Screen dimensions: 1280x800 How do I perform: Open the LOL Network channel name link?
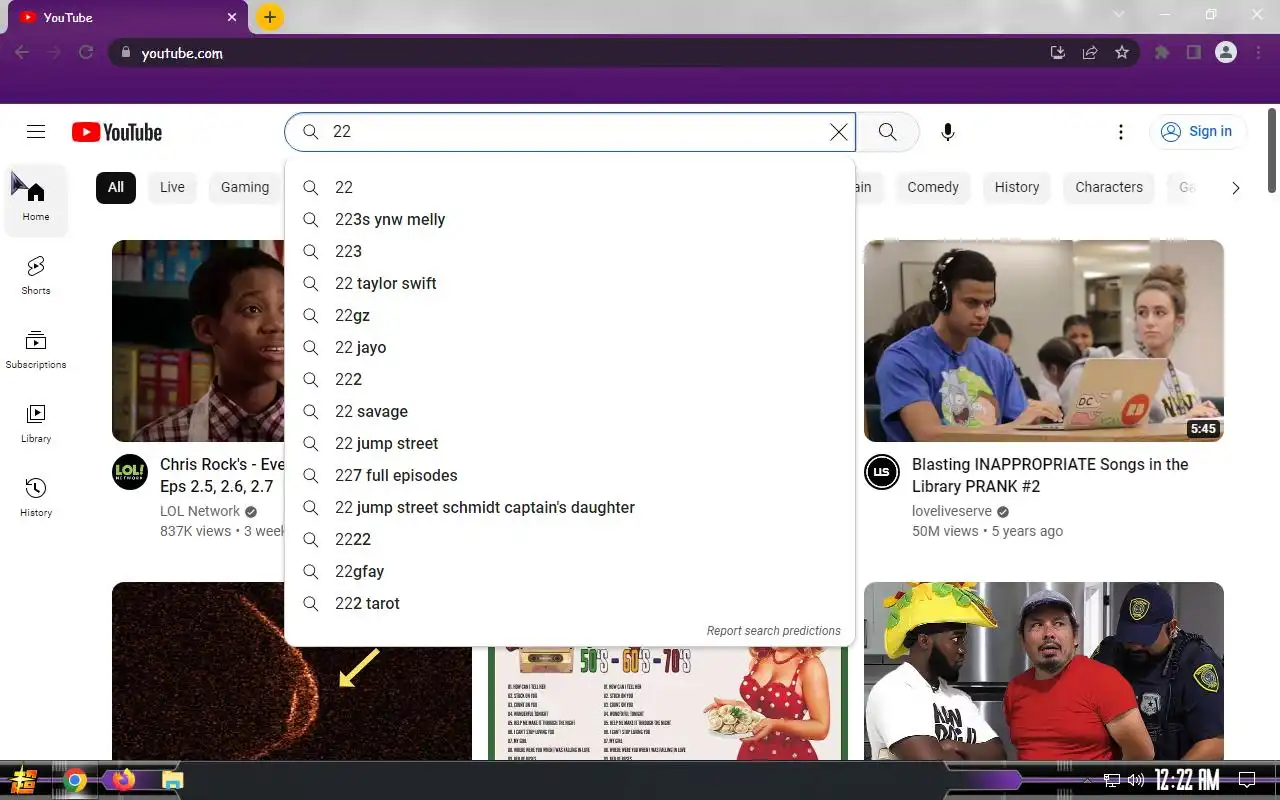pyautogui.click(x=200, y=511)
